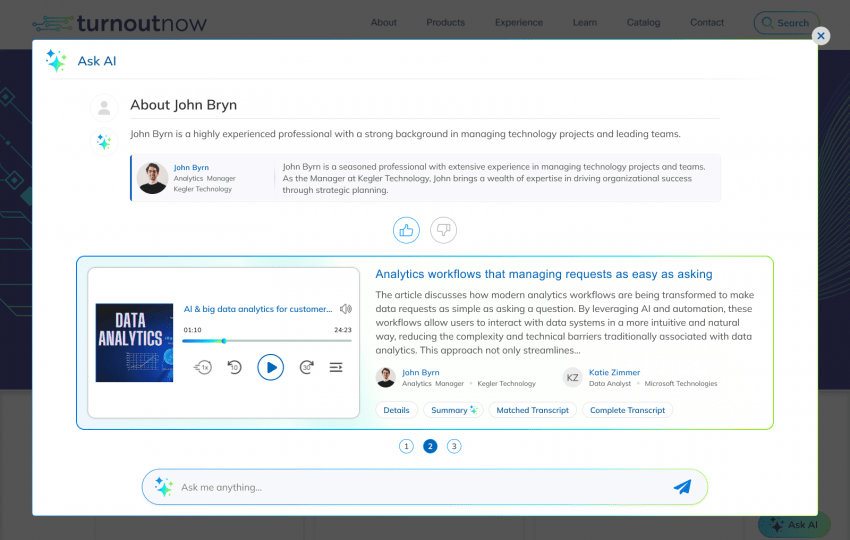
Task: Click the thumbs down feedback icon
Action: [x=443, y=230]
